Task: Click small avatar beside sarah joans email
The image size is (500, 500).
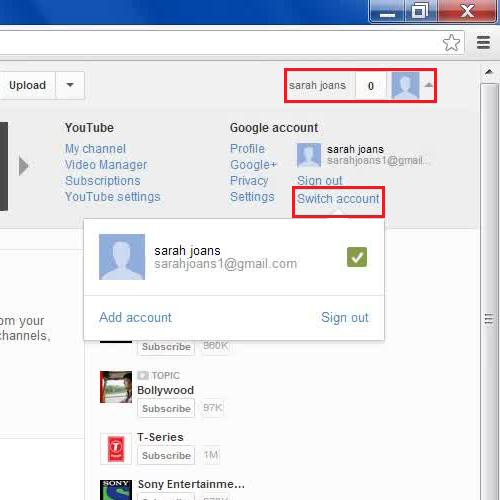Action: [309, 155]
